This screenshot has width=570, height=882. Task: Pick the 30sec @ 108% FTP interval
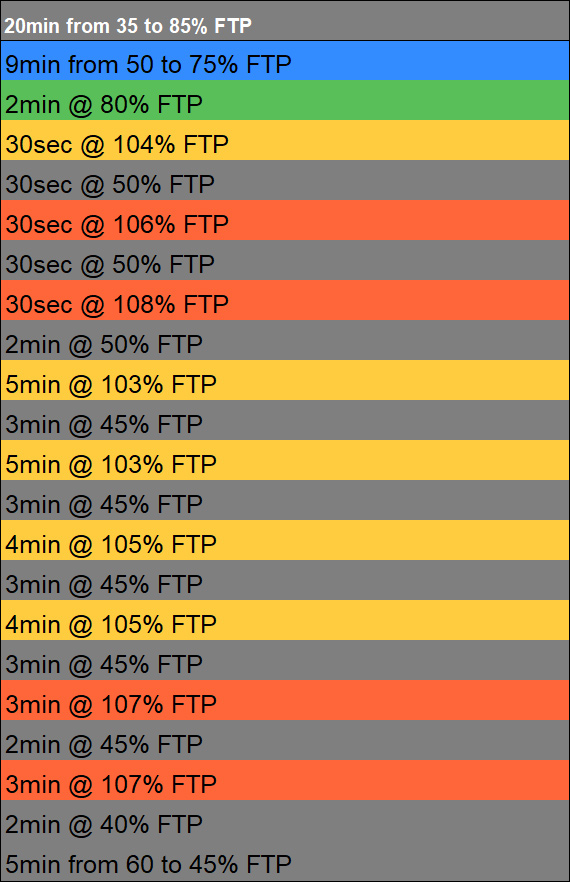[x=285, y=300]
